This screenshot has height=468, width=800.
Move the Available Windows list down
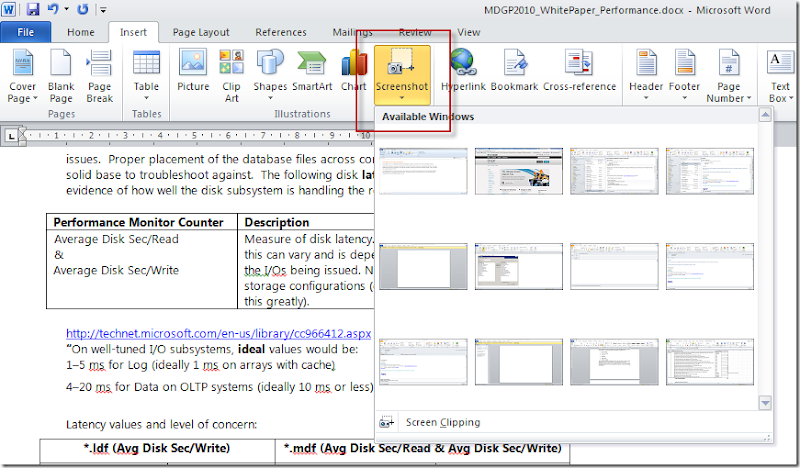(765, 403)
